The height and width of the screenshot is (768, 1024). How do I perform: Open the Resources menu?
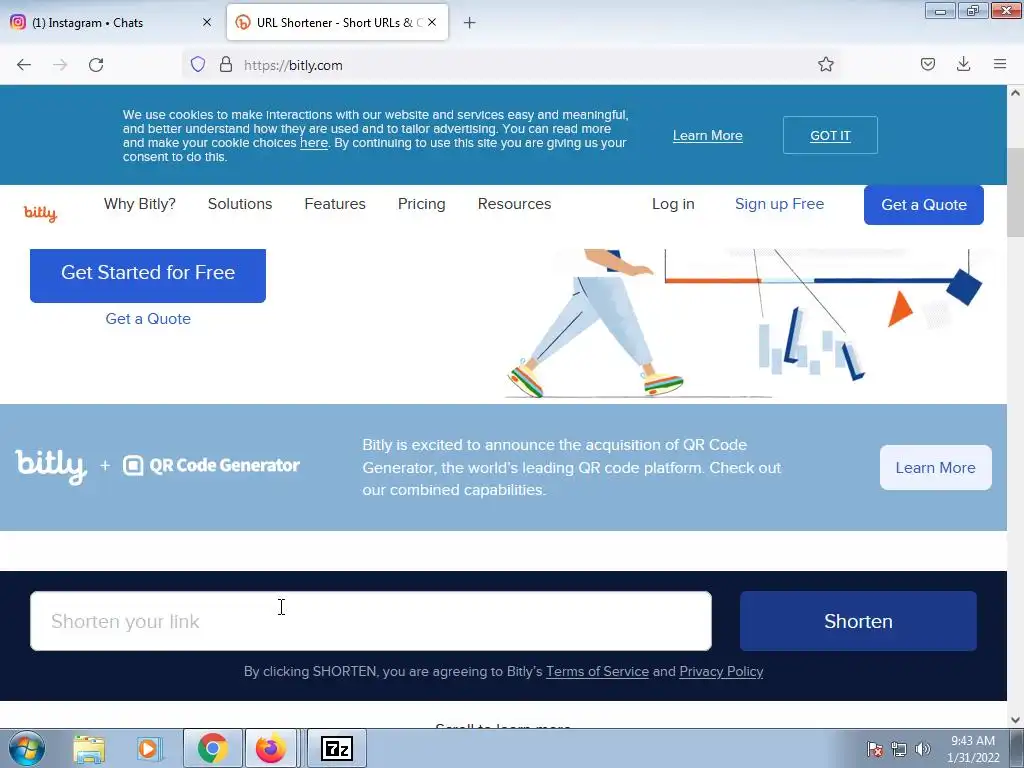515,204
